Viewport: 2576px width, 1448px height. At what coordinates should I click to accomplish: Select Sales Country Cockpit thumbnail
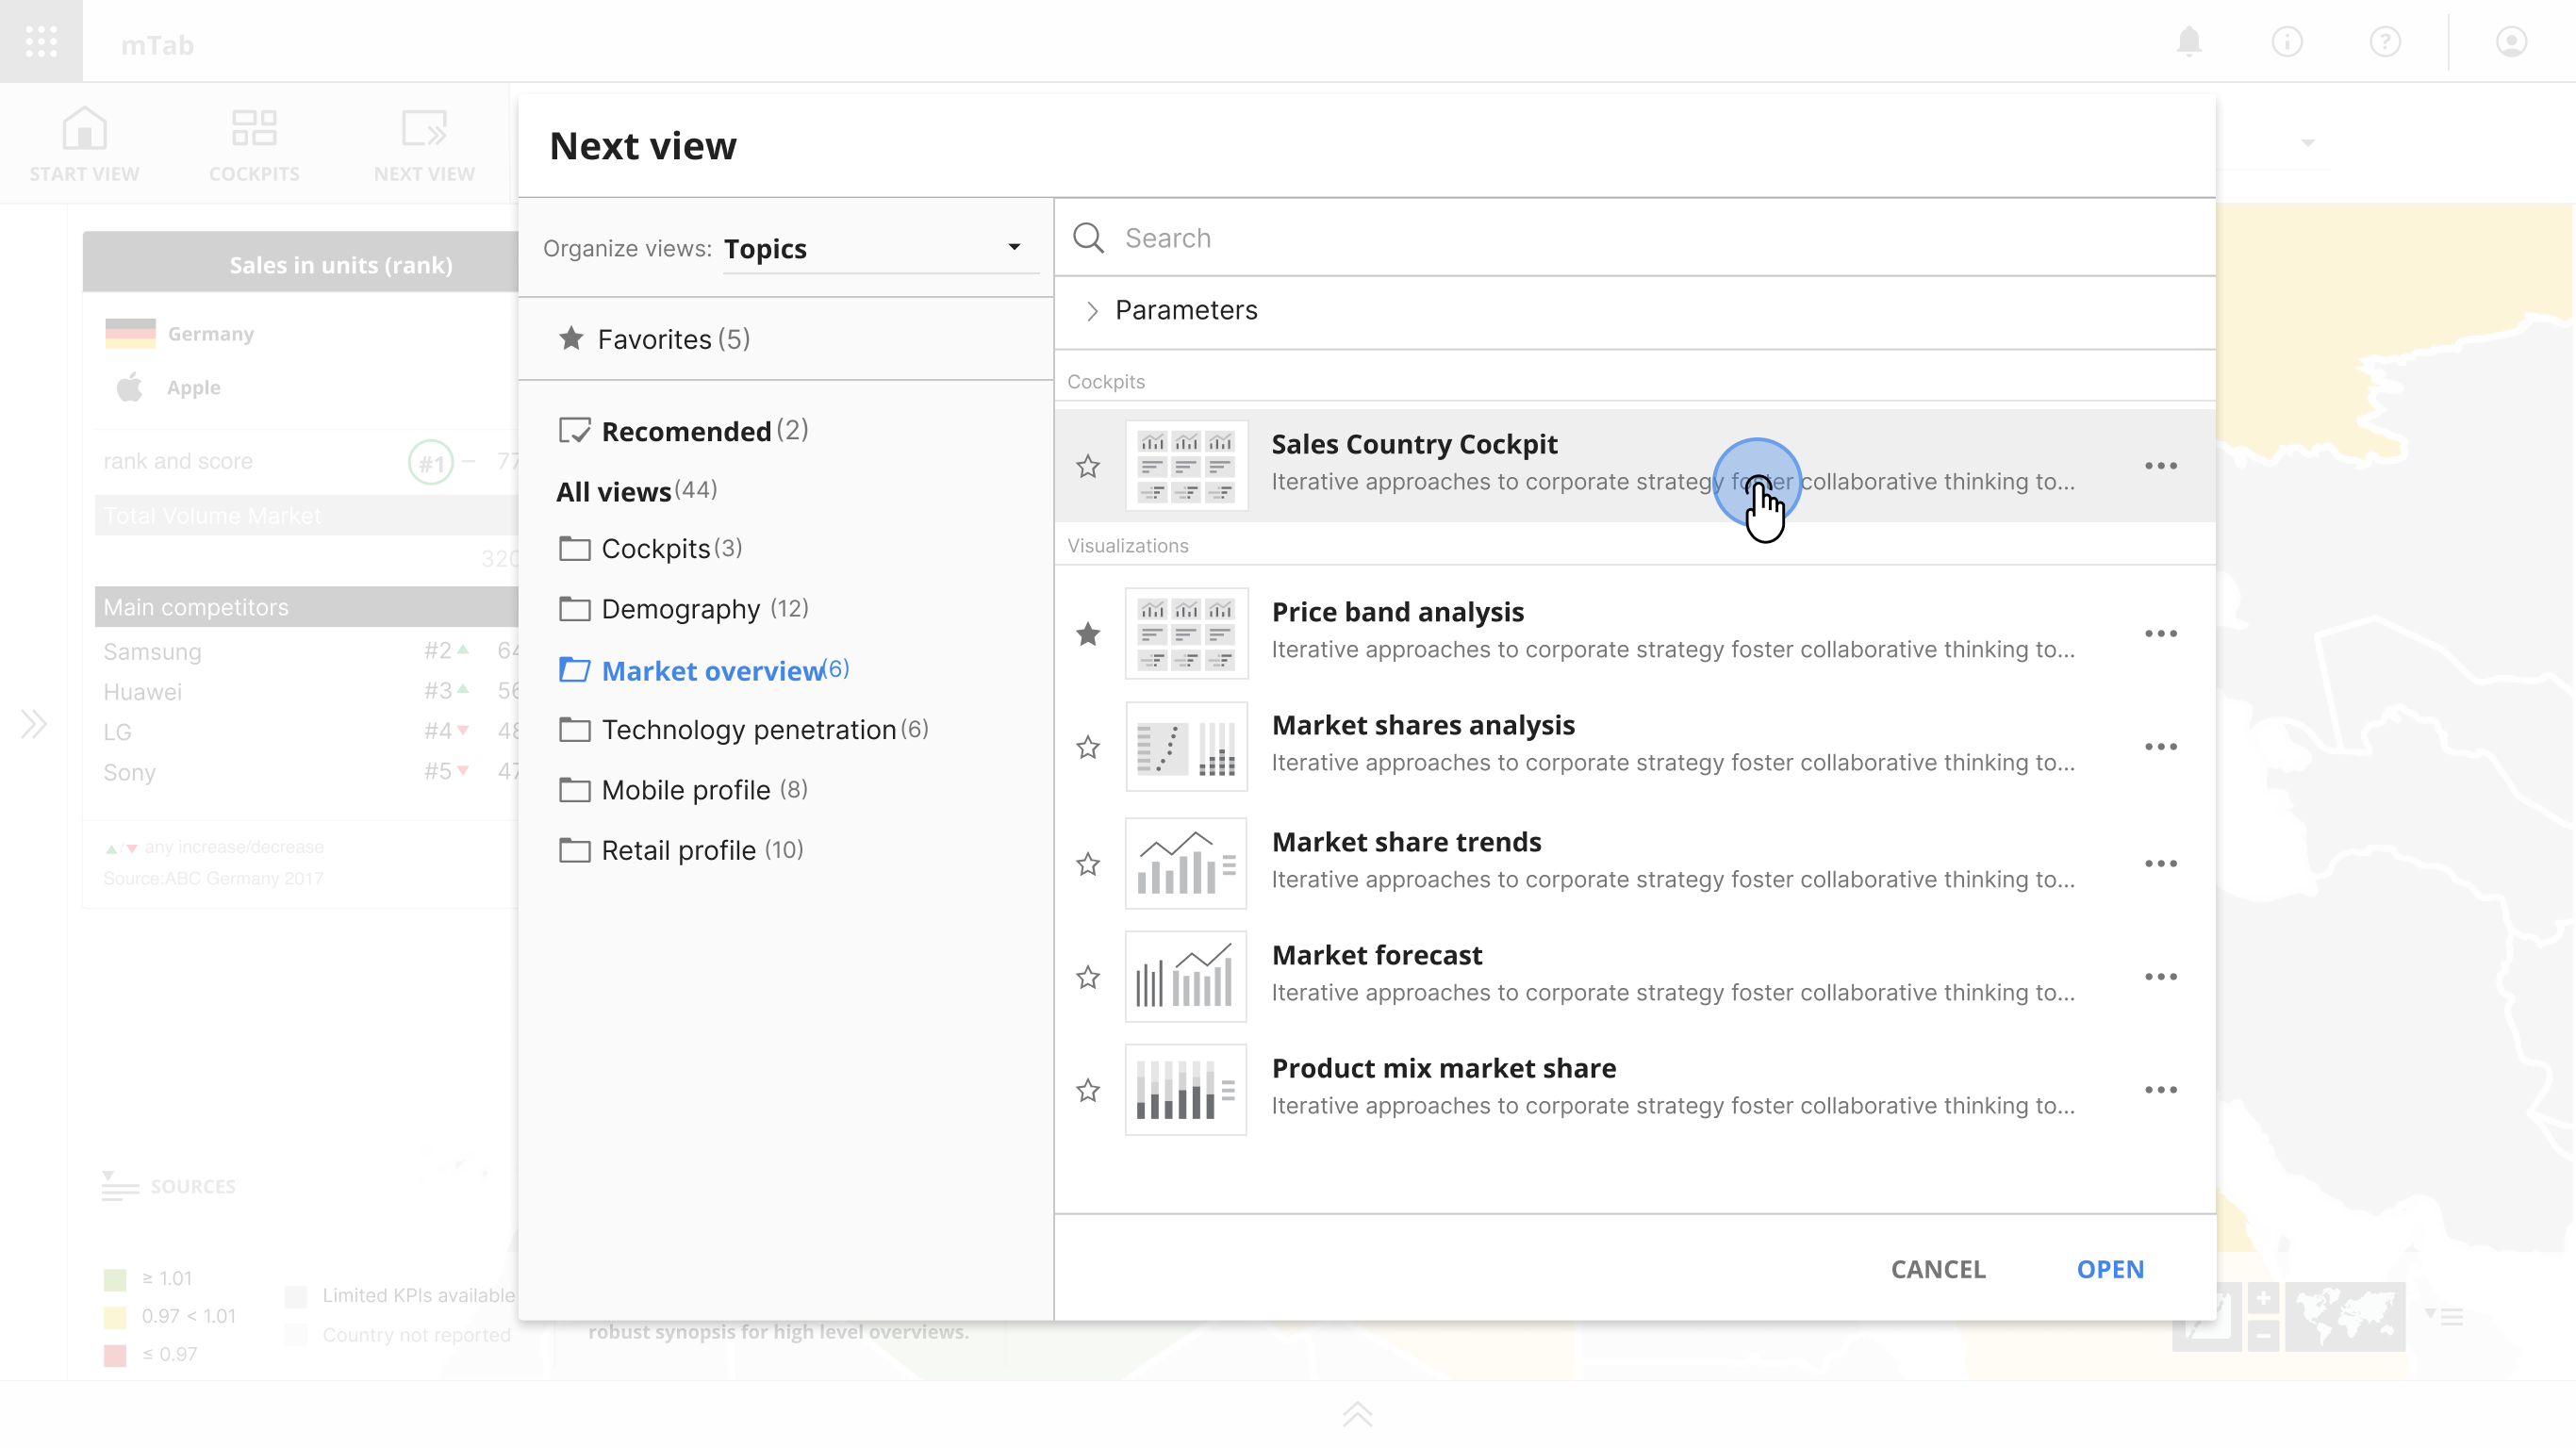coord(1187,466)
